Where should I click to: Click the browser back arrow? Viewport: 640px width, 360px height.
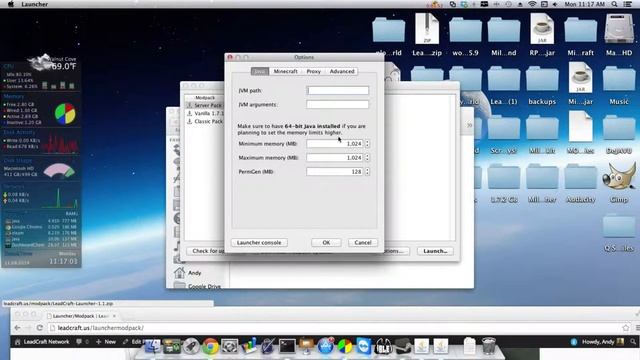click(x=17, y=328)
